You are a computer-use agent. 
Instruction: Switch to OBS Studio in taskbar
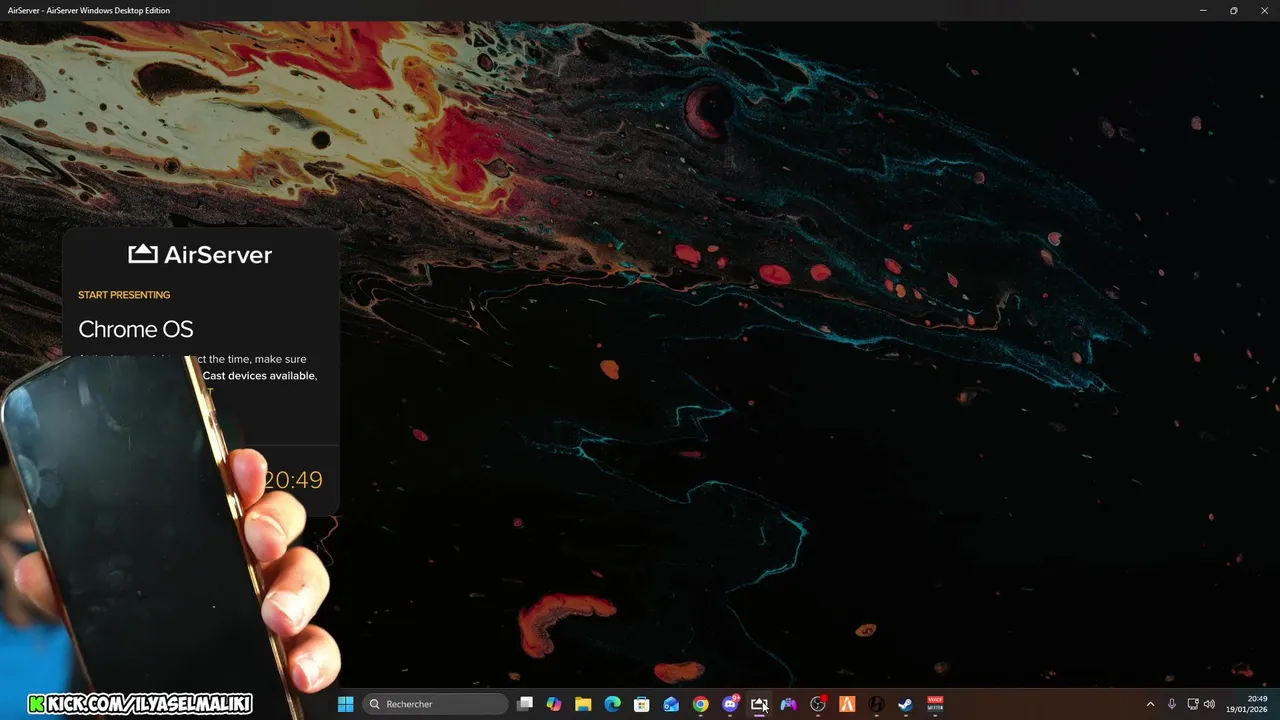coord(818,704)
